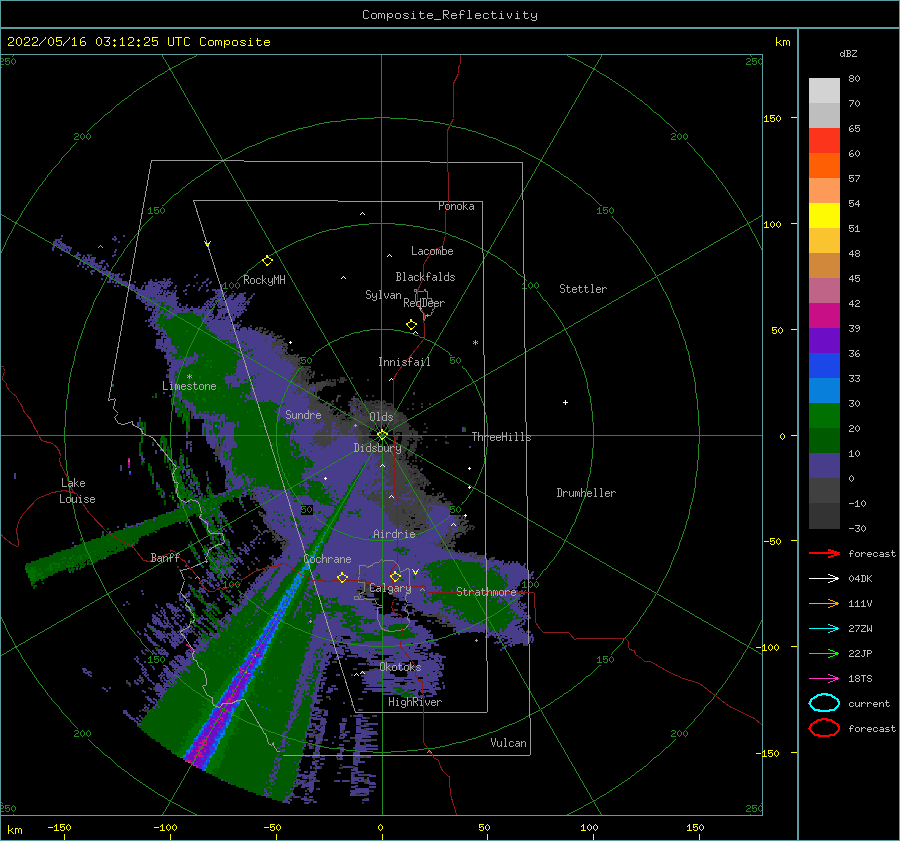Click the km unit label at bottom left
This screenshot has height=841, width=900.
point(14,830)
